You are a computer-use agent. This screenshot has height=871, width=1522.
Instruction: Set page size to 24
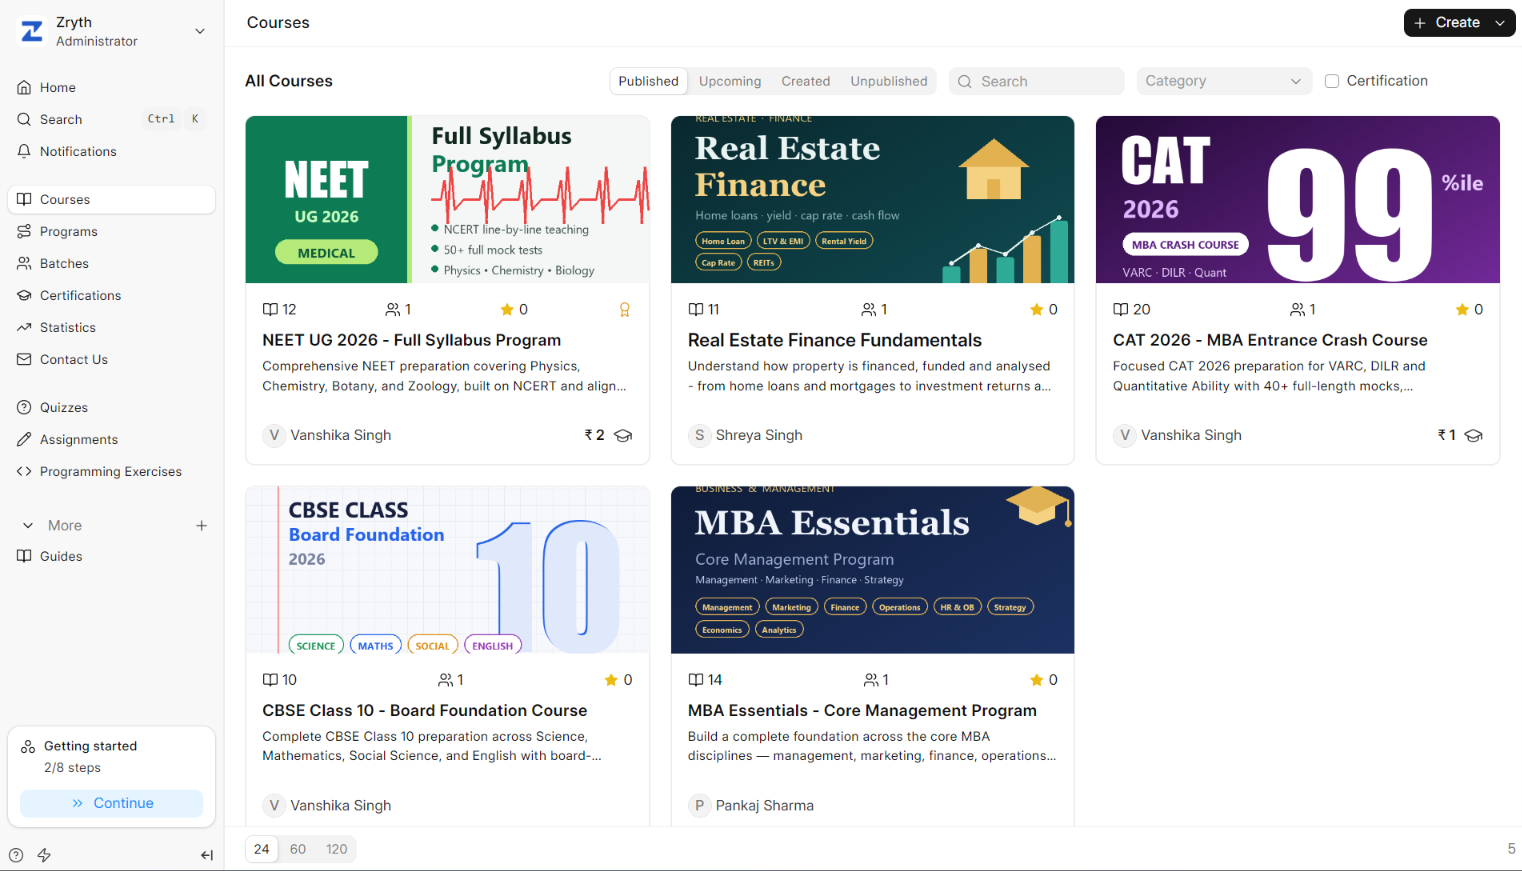tap(262, 849)
